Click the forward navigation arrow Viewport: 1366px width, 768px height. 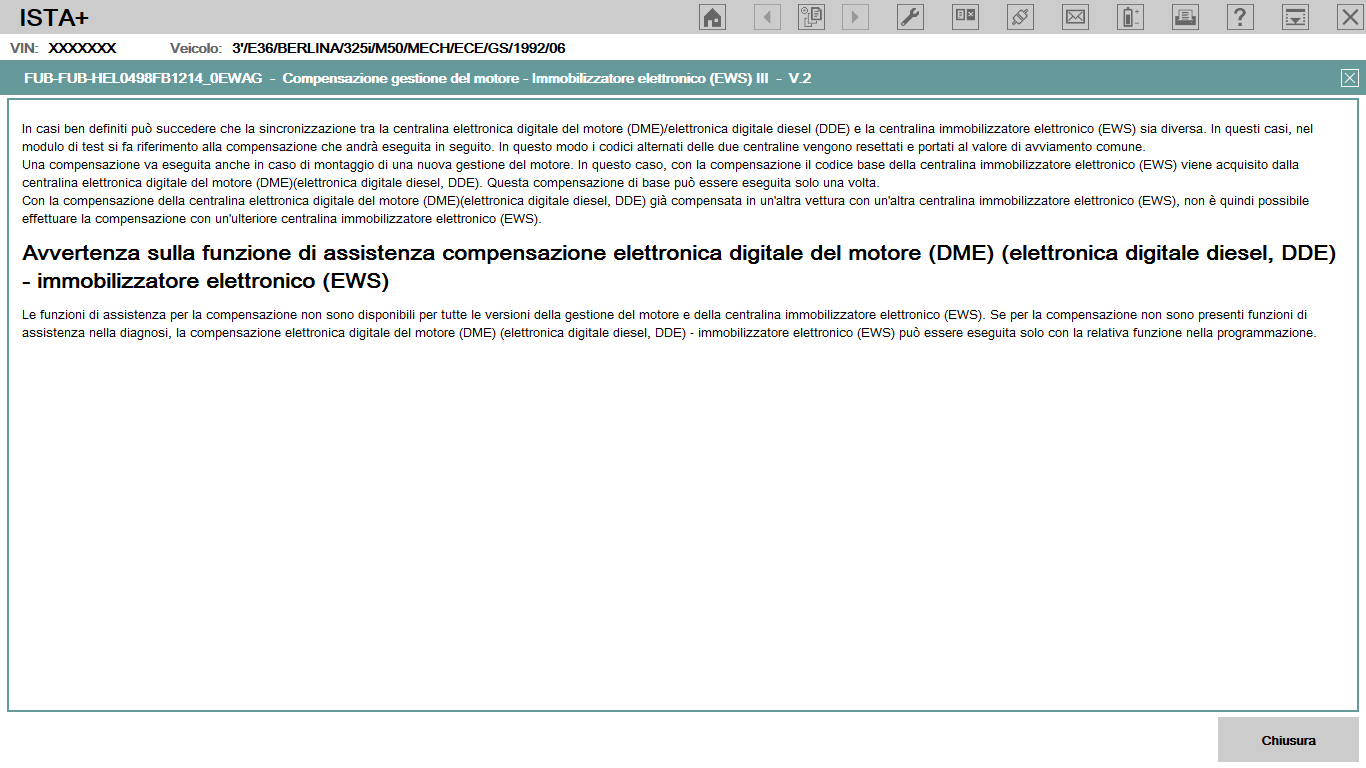tap(855, 17)
